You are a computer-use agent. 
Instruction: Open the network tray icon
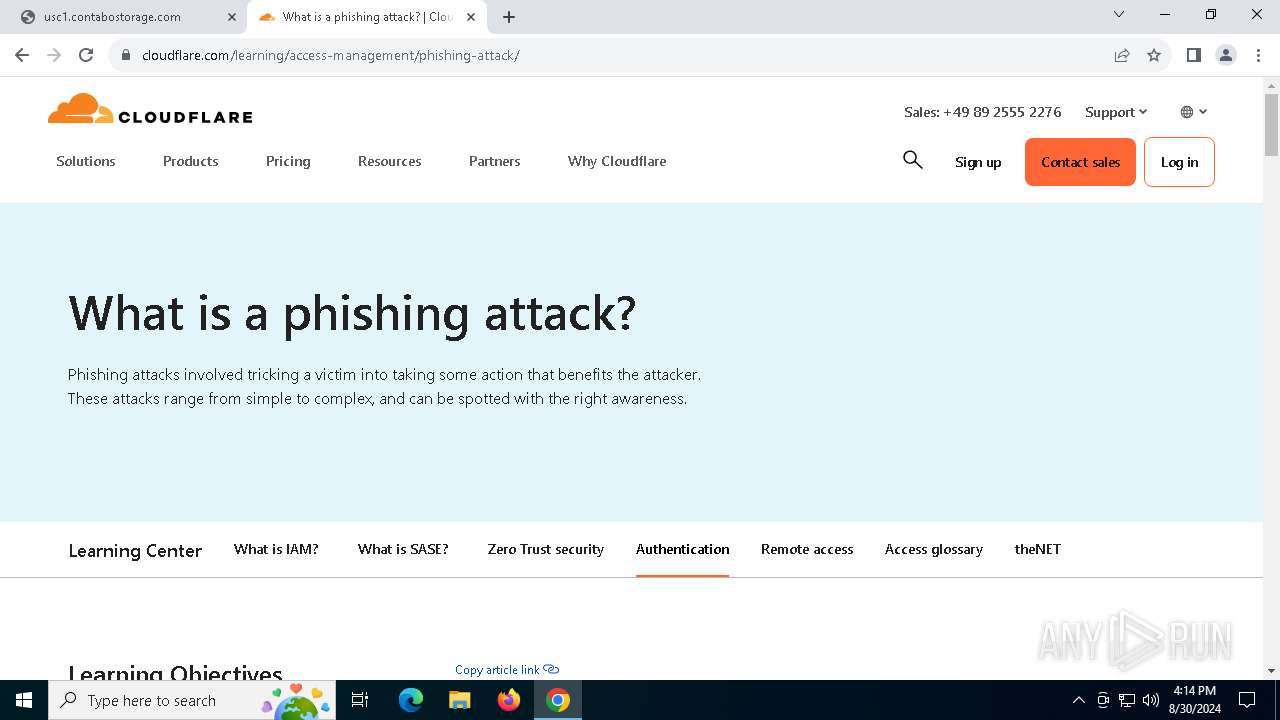(1127, 700)
